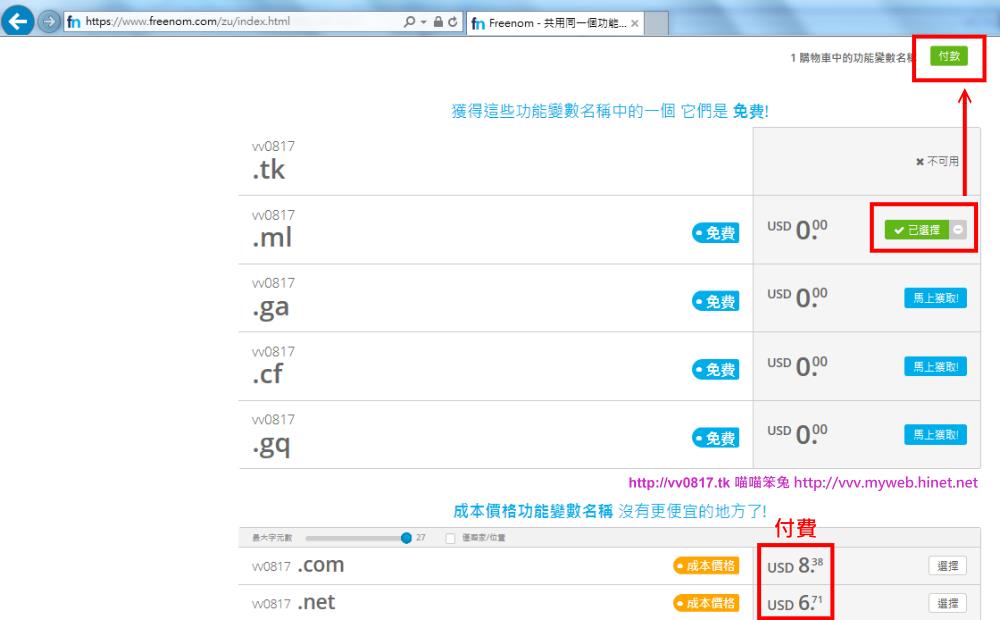Click the browser Back arrow button
1000x620 pixels.
(x=18, y=21)
